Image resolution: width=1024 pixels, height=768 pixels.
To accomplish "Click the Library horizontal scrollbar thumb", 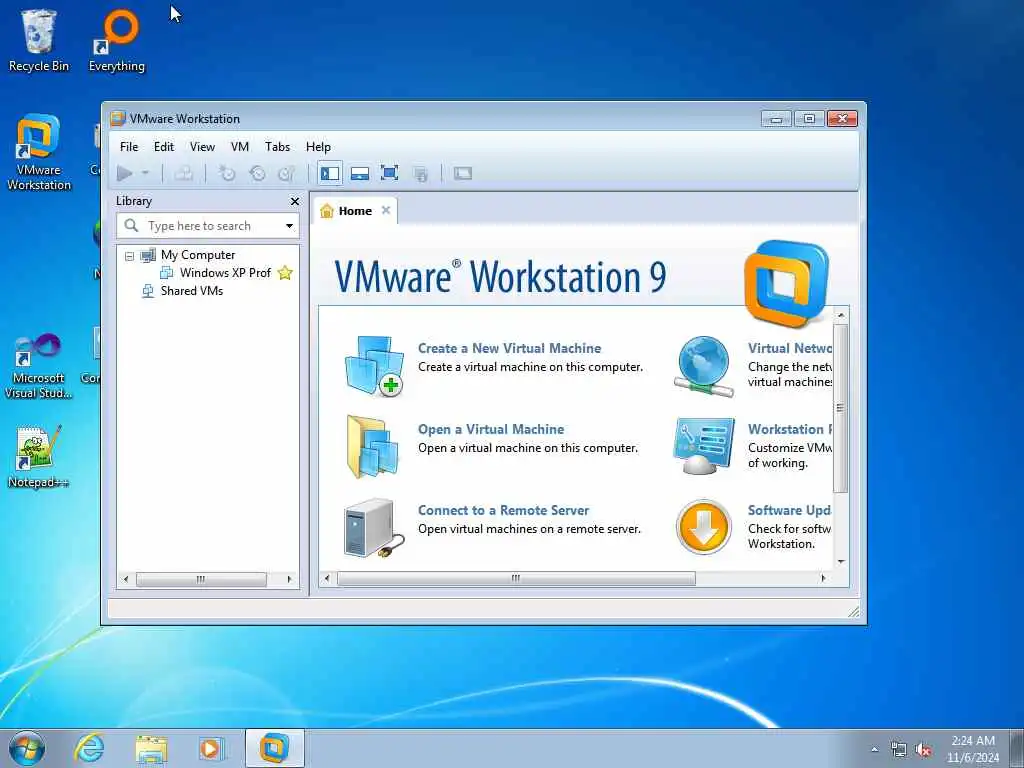I will (x=201, y=579).
